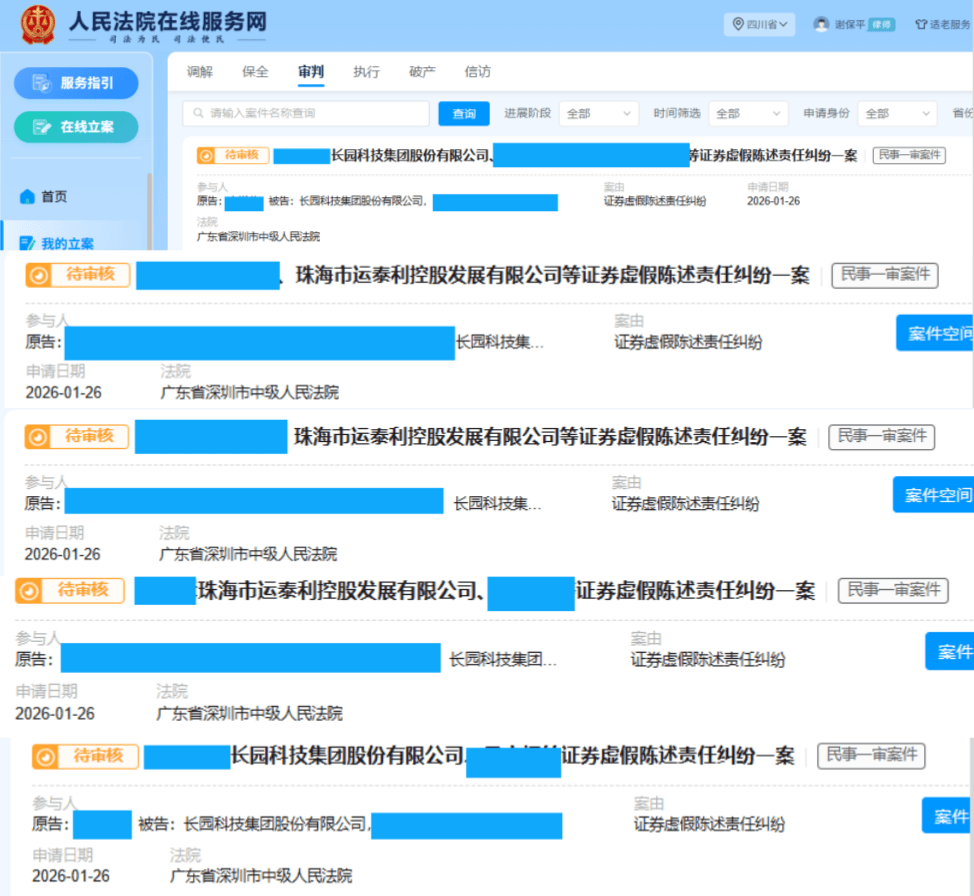Open the 申请身份 dropdown

[x=896, y=114]
